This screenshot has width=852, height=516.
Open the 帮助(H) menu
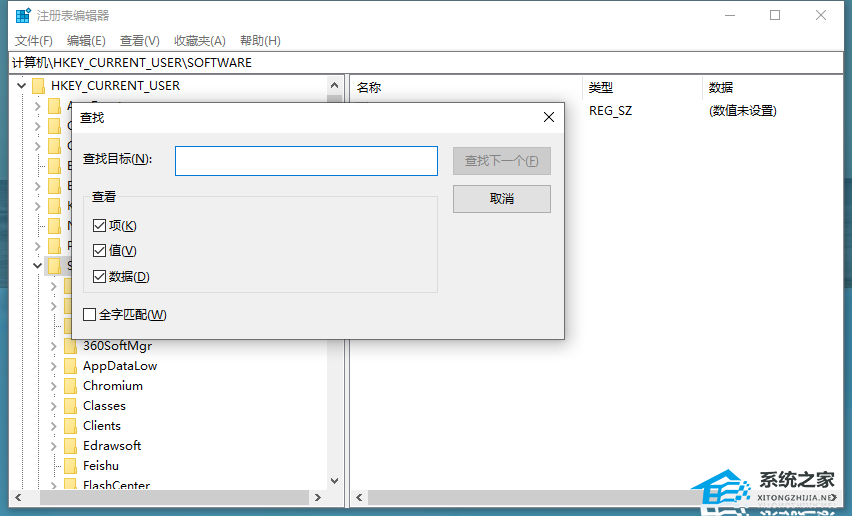point(260,41)
